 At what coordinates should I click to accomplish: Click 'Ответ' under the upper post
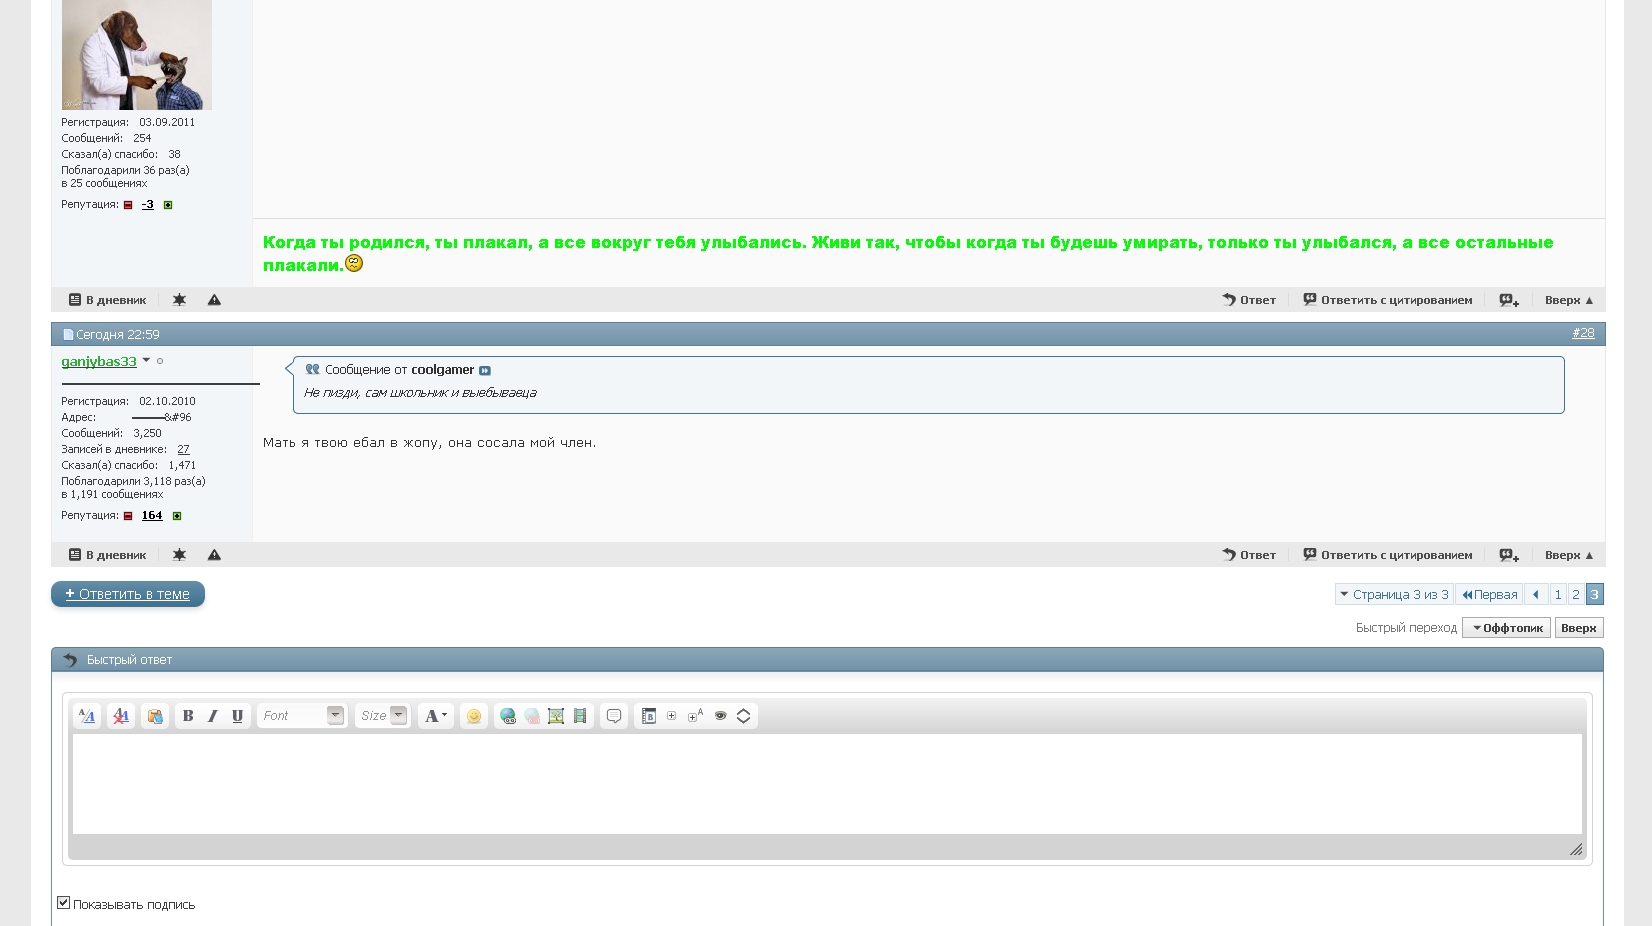[x=1249, y=300]
